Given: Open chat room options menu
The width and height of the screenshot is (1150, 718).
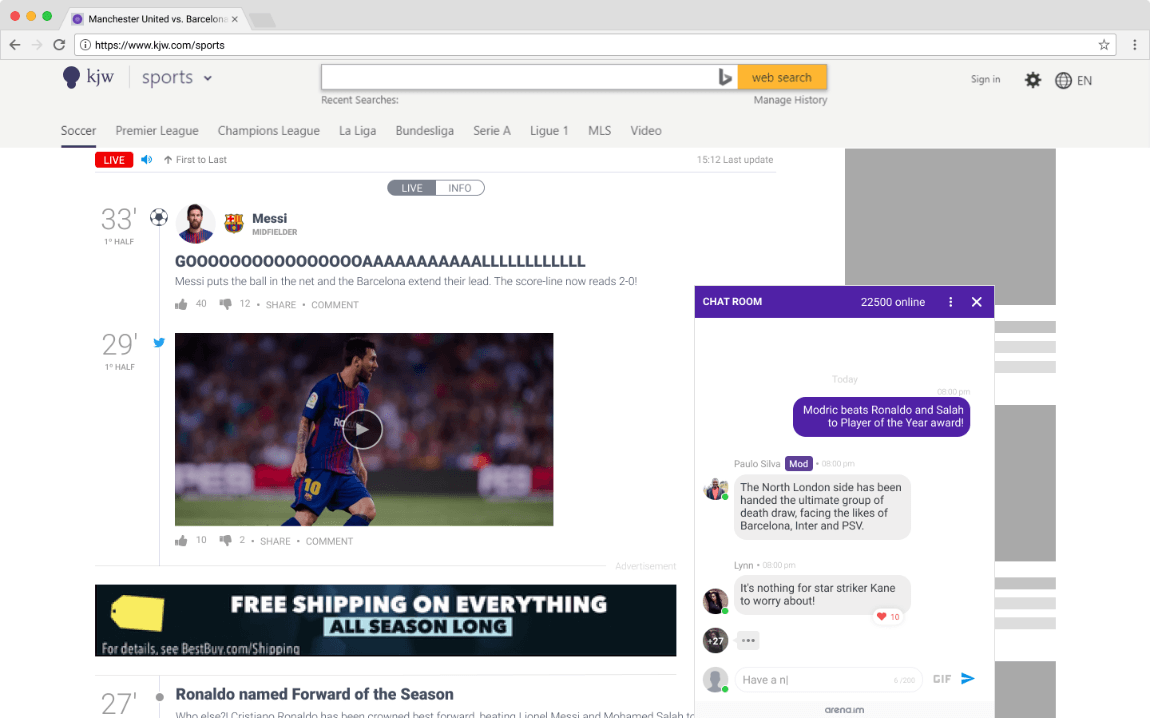Looking at the screenshot, I should pos(951,302).
